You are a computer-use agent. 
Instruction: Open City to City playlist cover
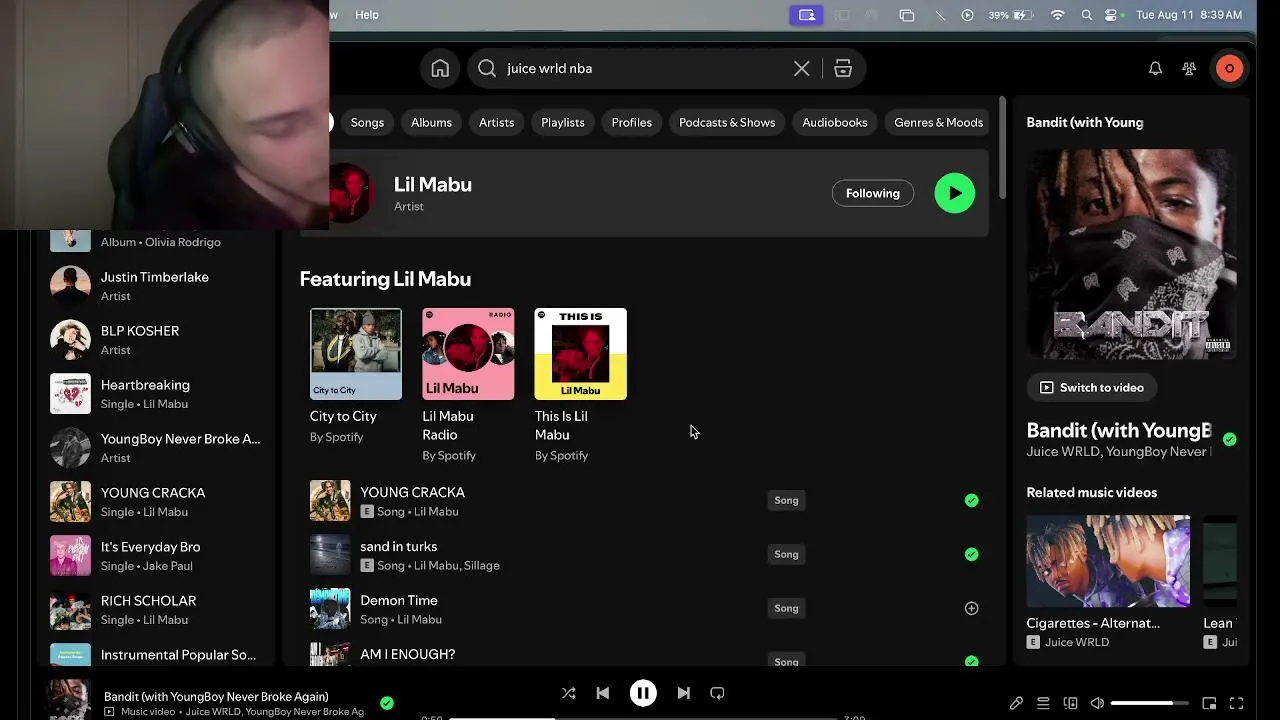356,354
